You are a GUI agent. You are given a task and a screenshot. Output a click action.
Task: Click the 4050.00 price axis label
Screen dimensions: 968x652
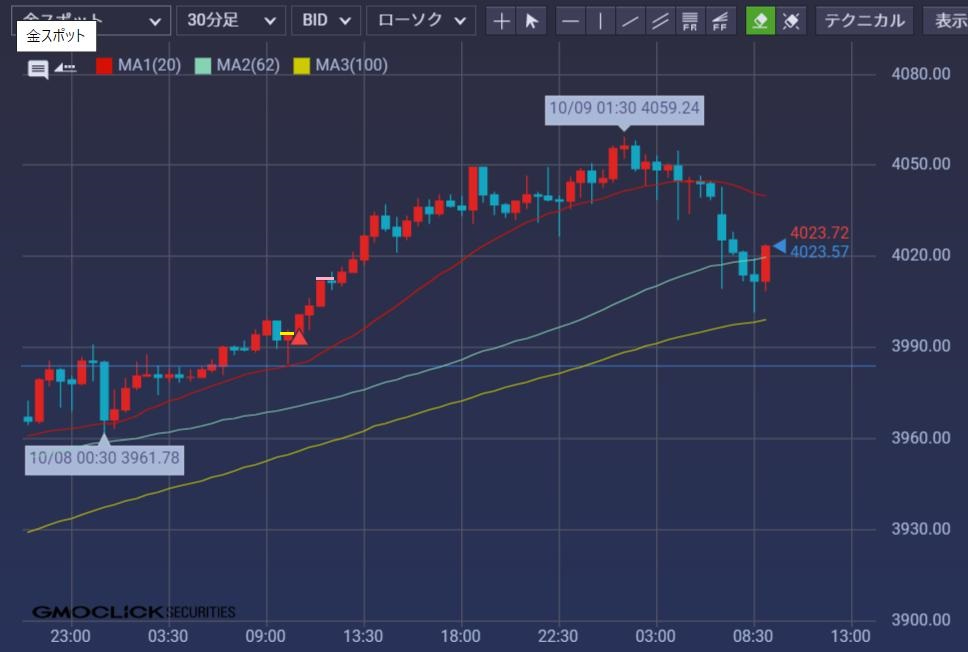click(920, 164)
